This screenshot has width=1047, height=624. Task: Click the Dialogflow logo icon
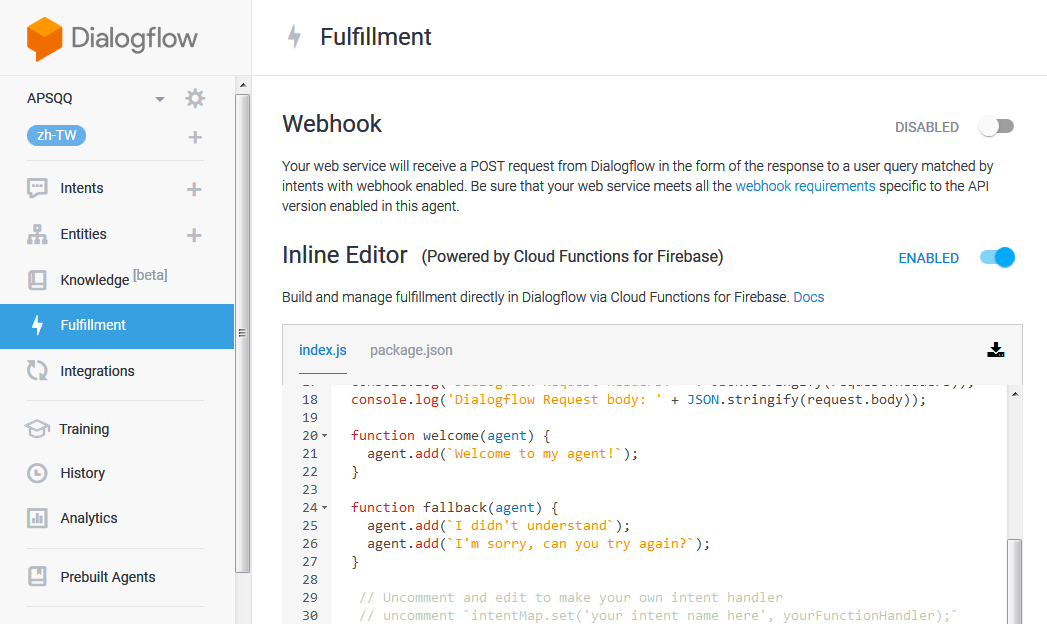44,39
